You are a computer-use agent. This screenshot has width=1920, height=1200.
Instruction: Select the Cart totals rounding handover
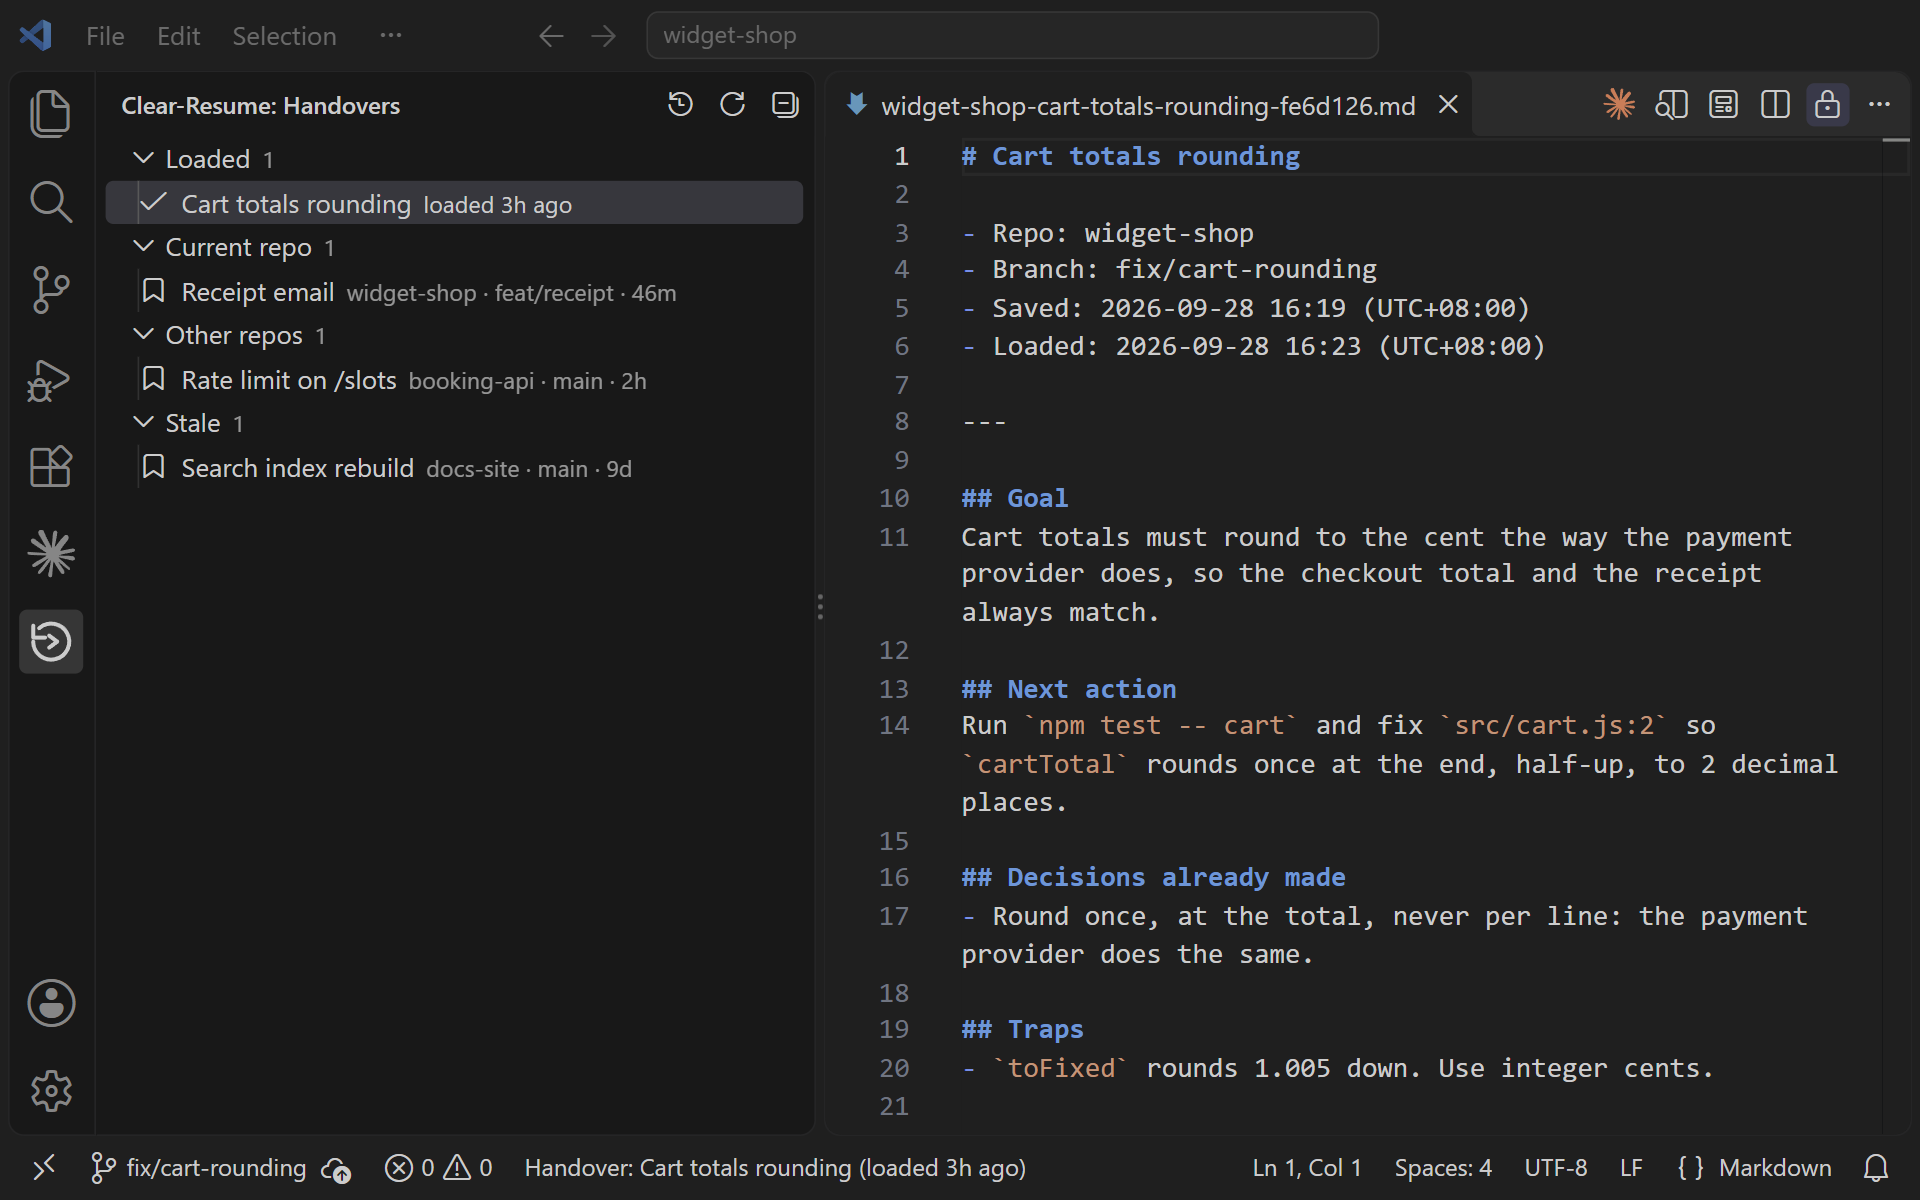454,204
